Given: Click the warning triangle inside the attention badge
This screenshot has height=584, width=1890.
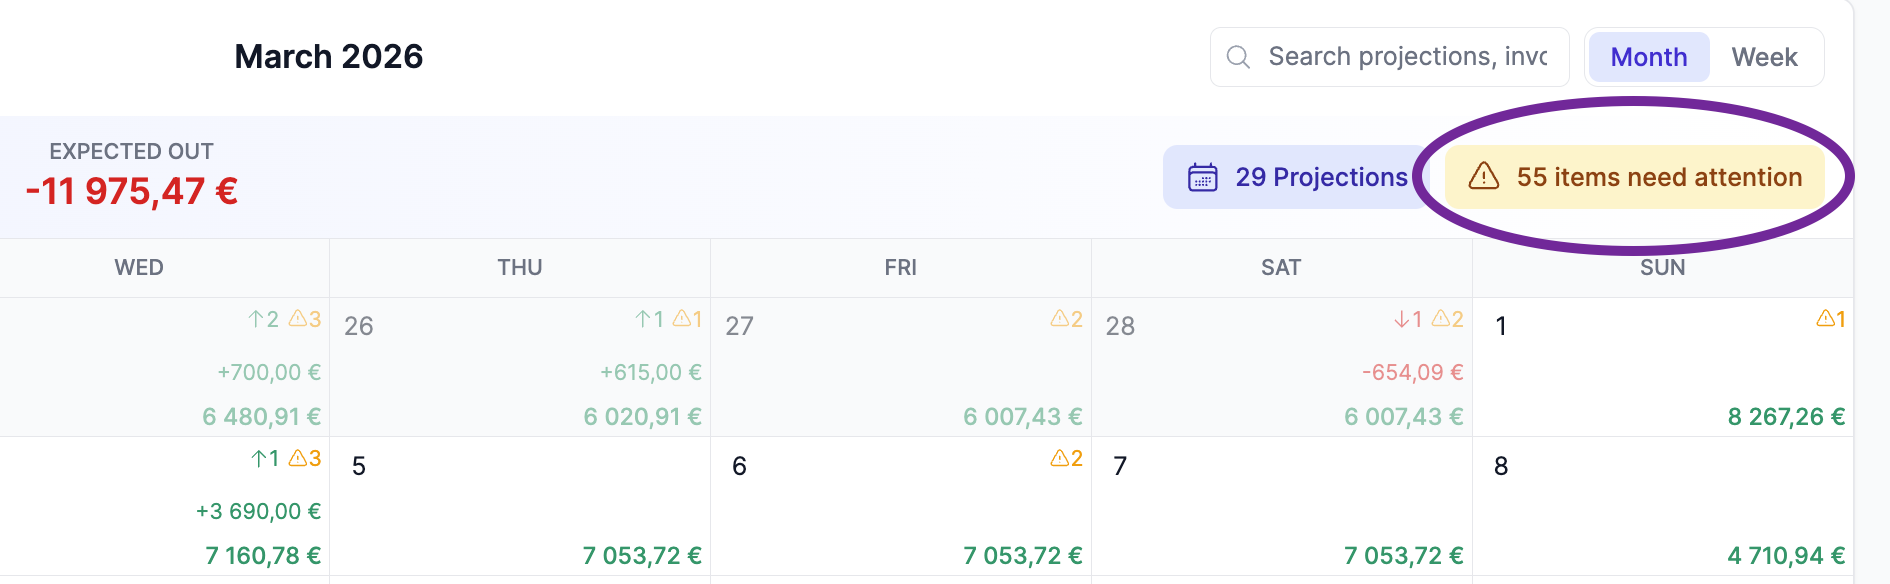Looking at the screenshot, I should pos(1482,177).
